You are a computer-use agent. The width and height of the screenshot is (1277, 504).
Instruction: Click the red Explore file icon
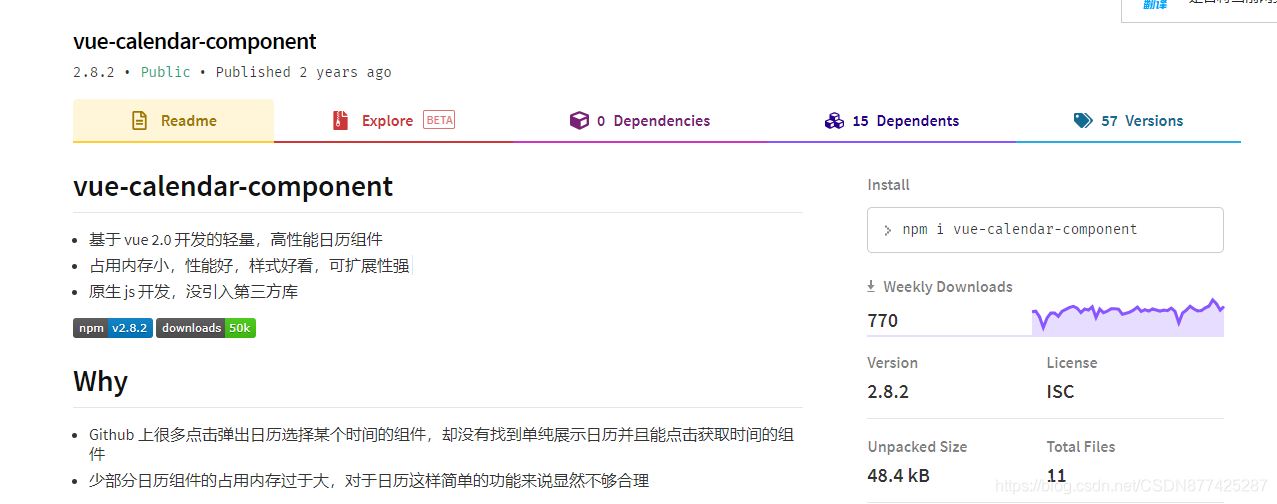(x=341, y=121)
